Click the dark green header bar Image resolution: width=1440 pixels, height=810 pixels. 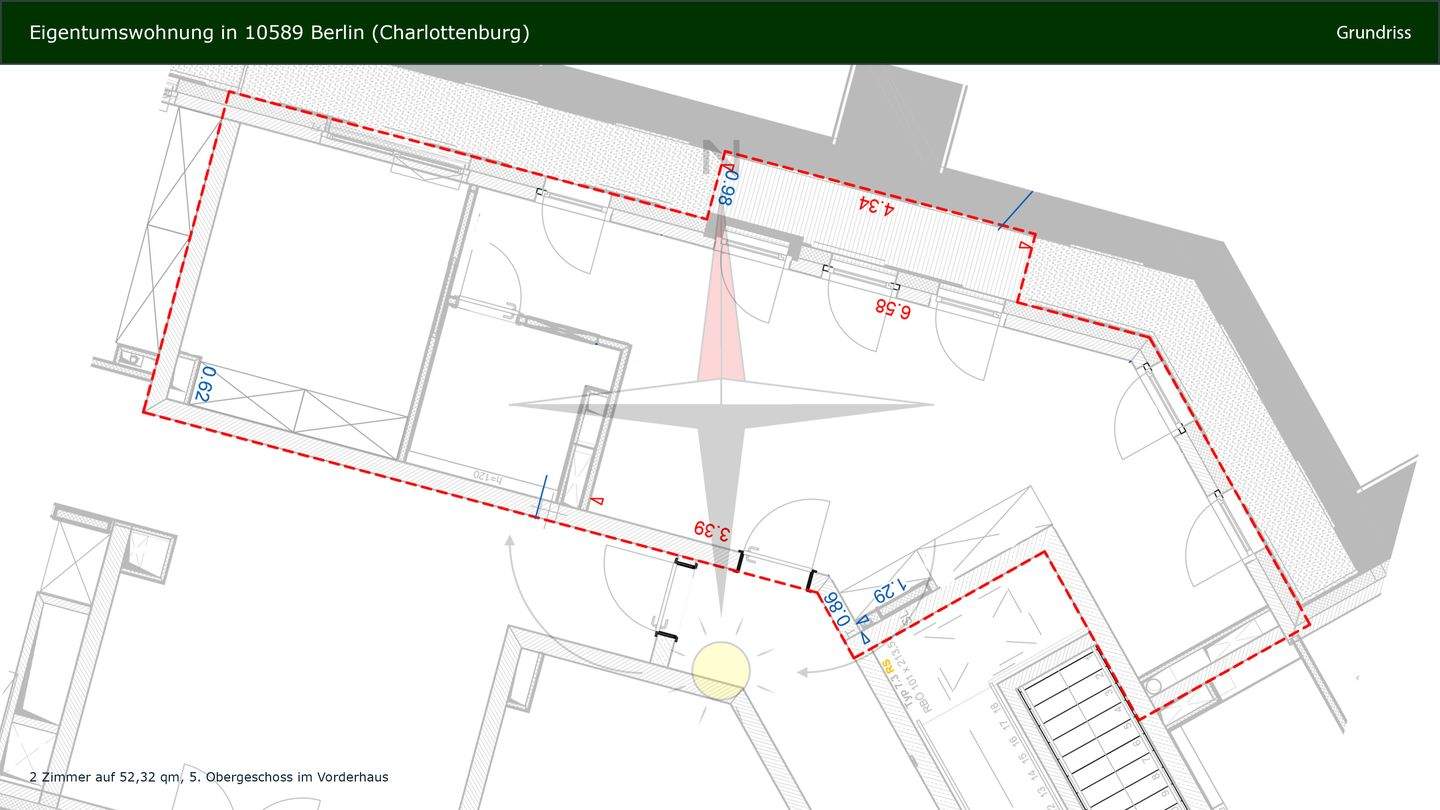[x=900, y=33]
